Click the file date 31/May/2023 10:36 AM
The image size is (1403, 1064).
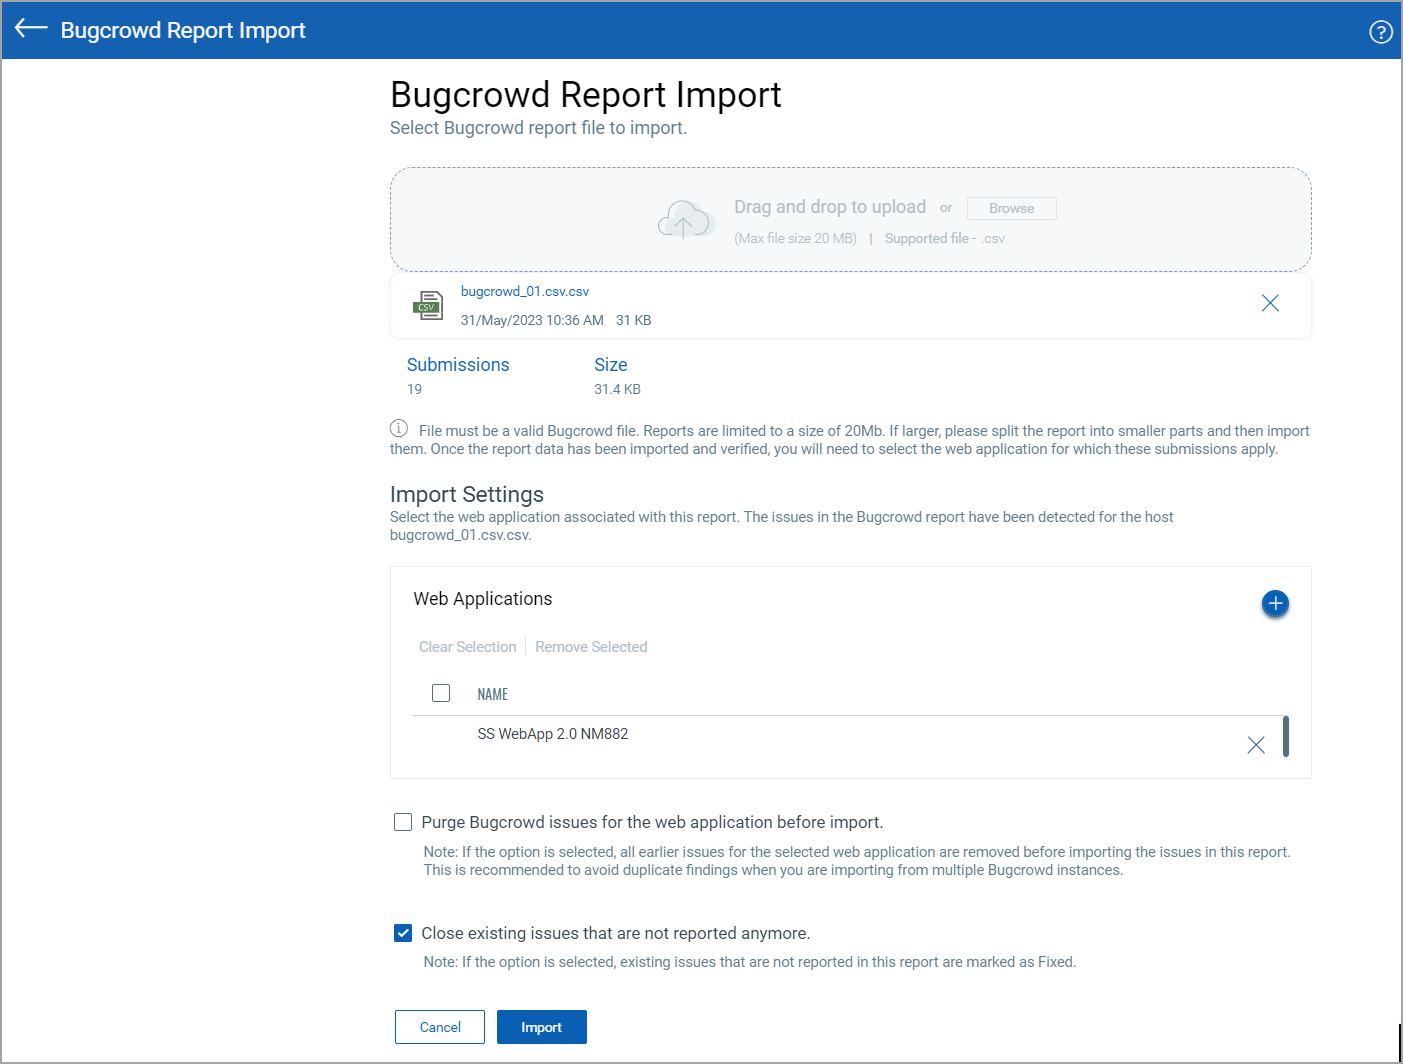pos(532,320)
